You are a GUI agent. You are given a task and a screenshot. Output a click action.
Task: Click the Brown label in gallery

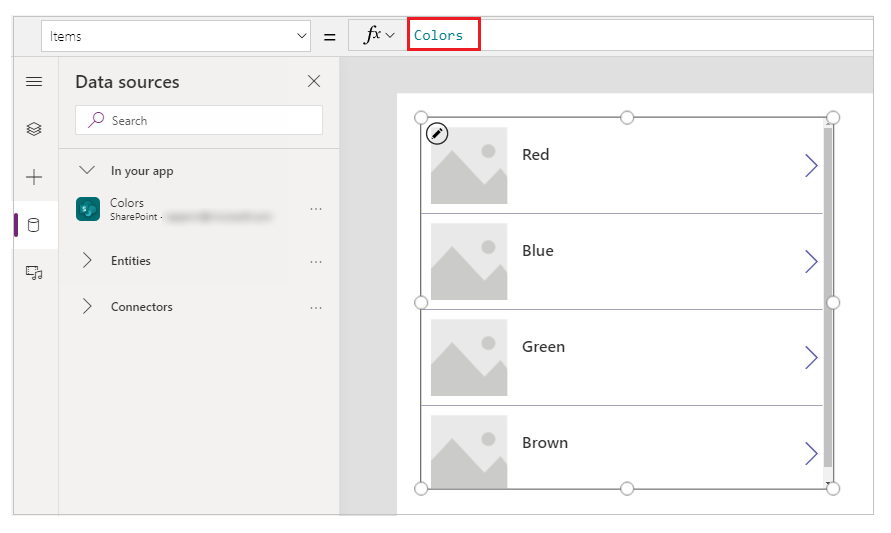tap(545, 443)
